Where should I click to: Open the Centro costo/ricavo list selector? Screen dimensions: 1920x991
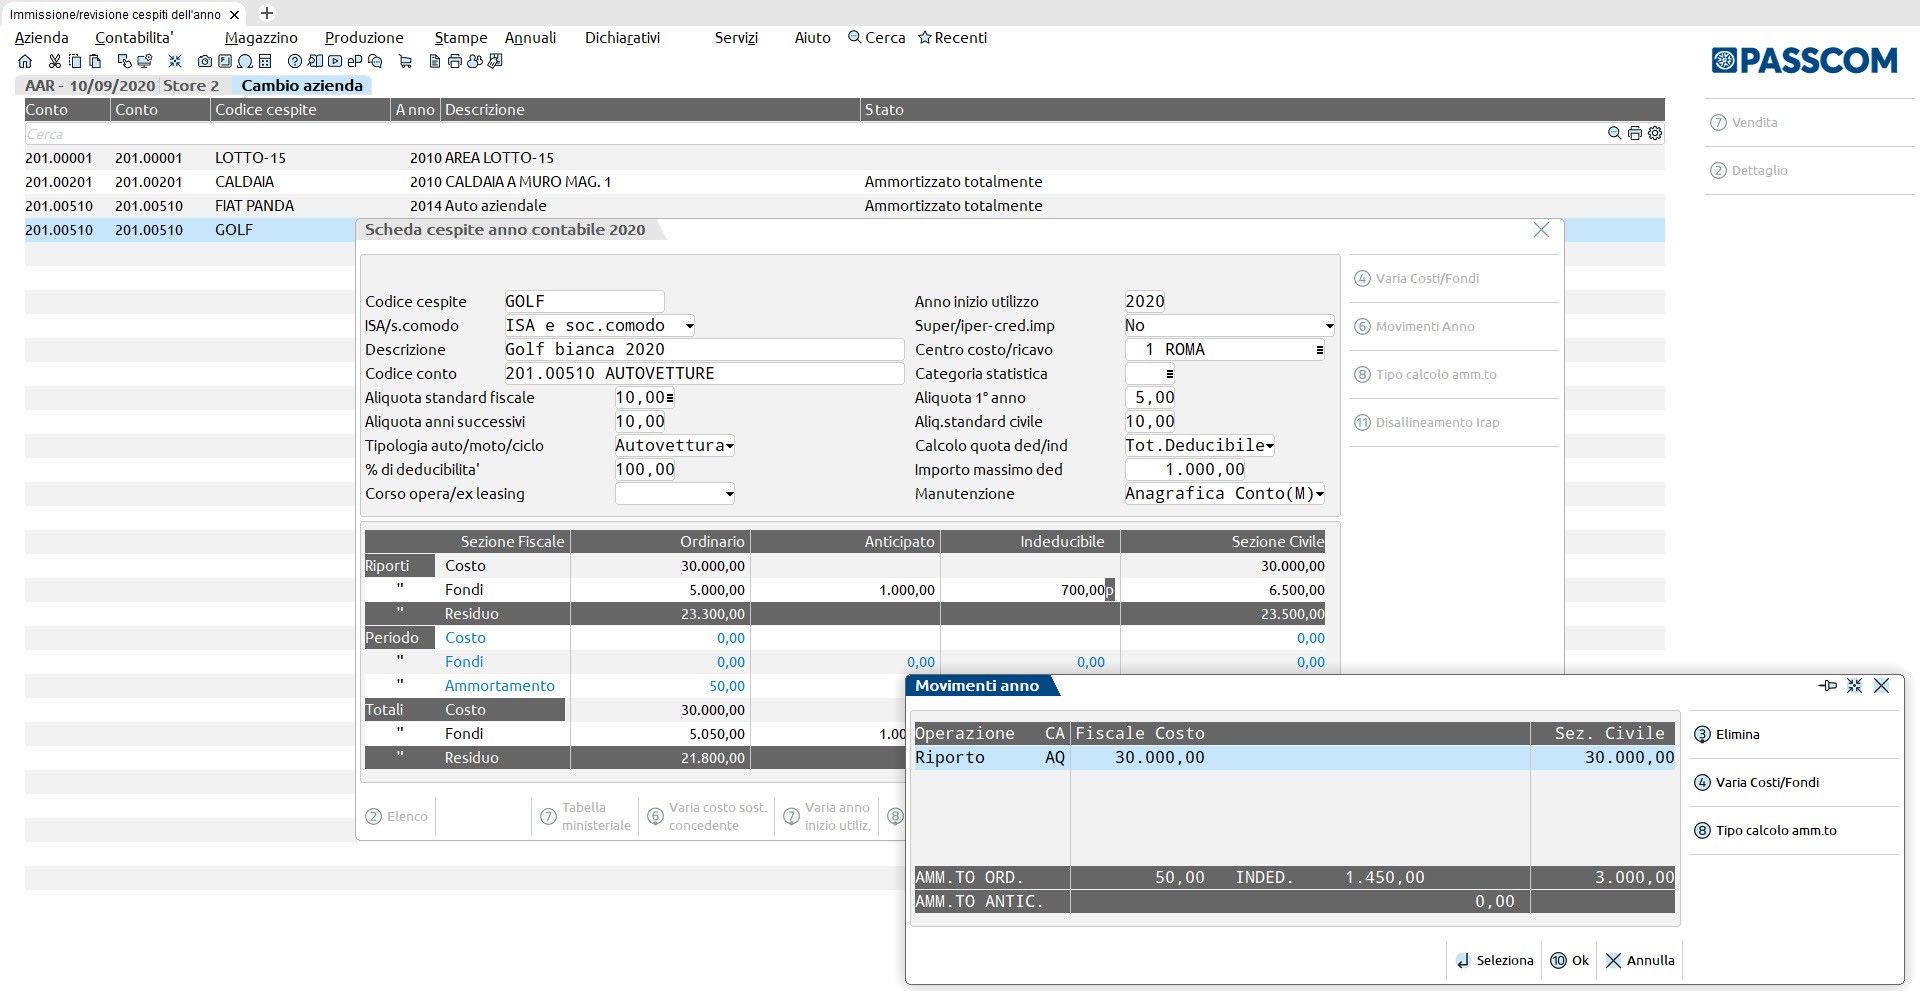[x=1320, y=350]
